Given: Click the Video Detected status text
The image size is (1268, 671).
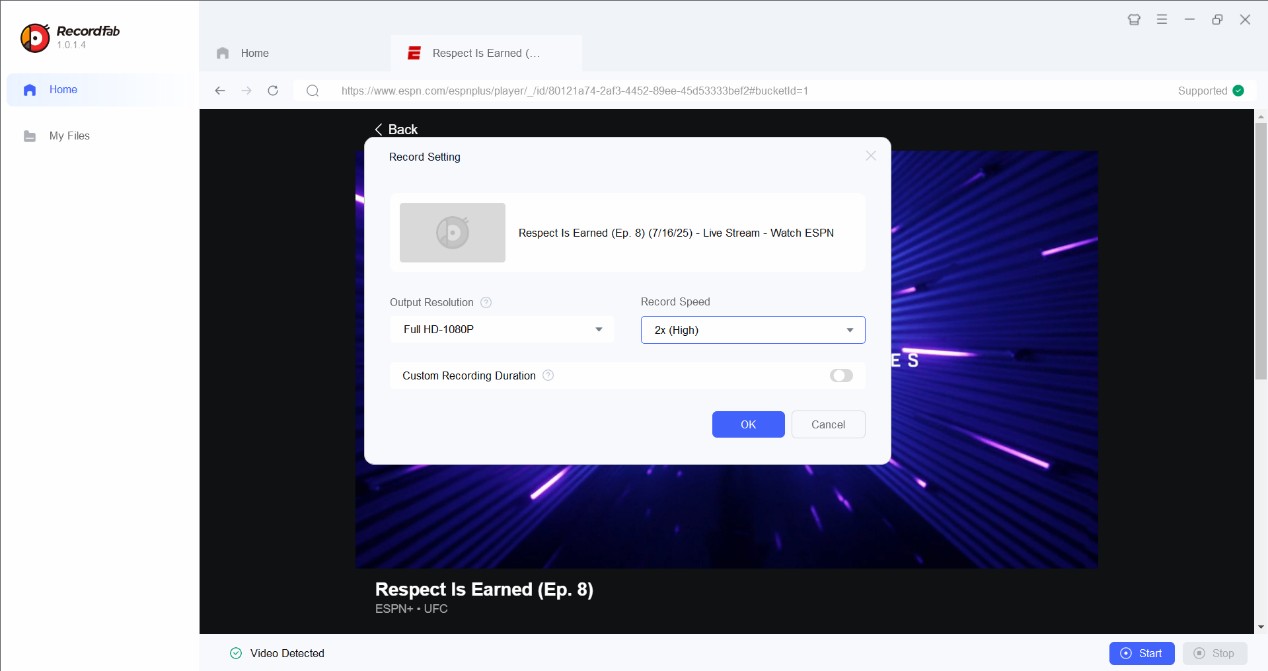Looking at the screenshot, I should (286, 653).
